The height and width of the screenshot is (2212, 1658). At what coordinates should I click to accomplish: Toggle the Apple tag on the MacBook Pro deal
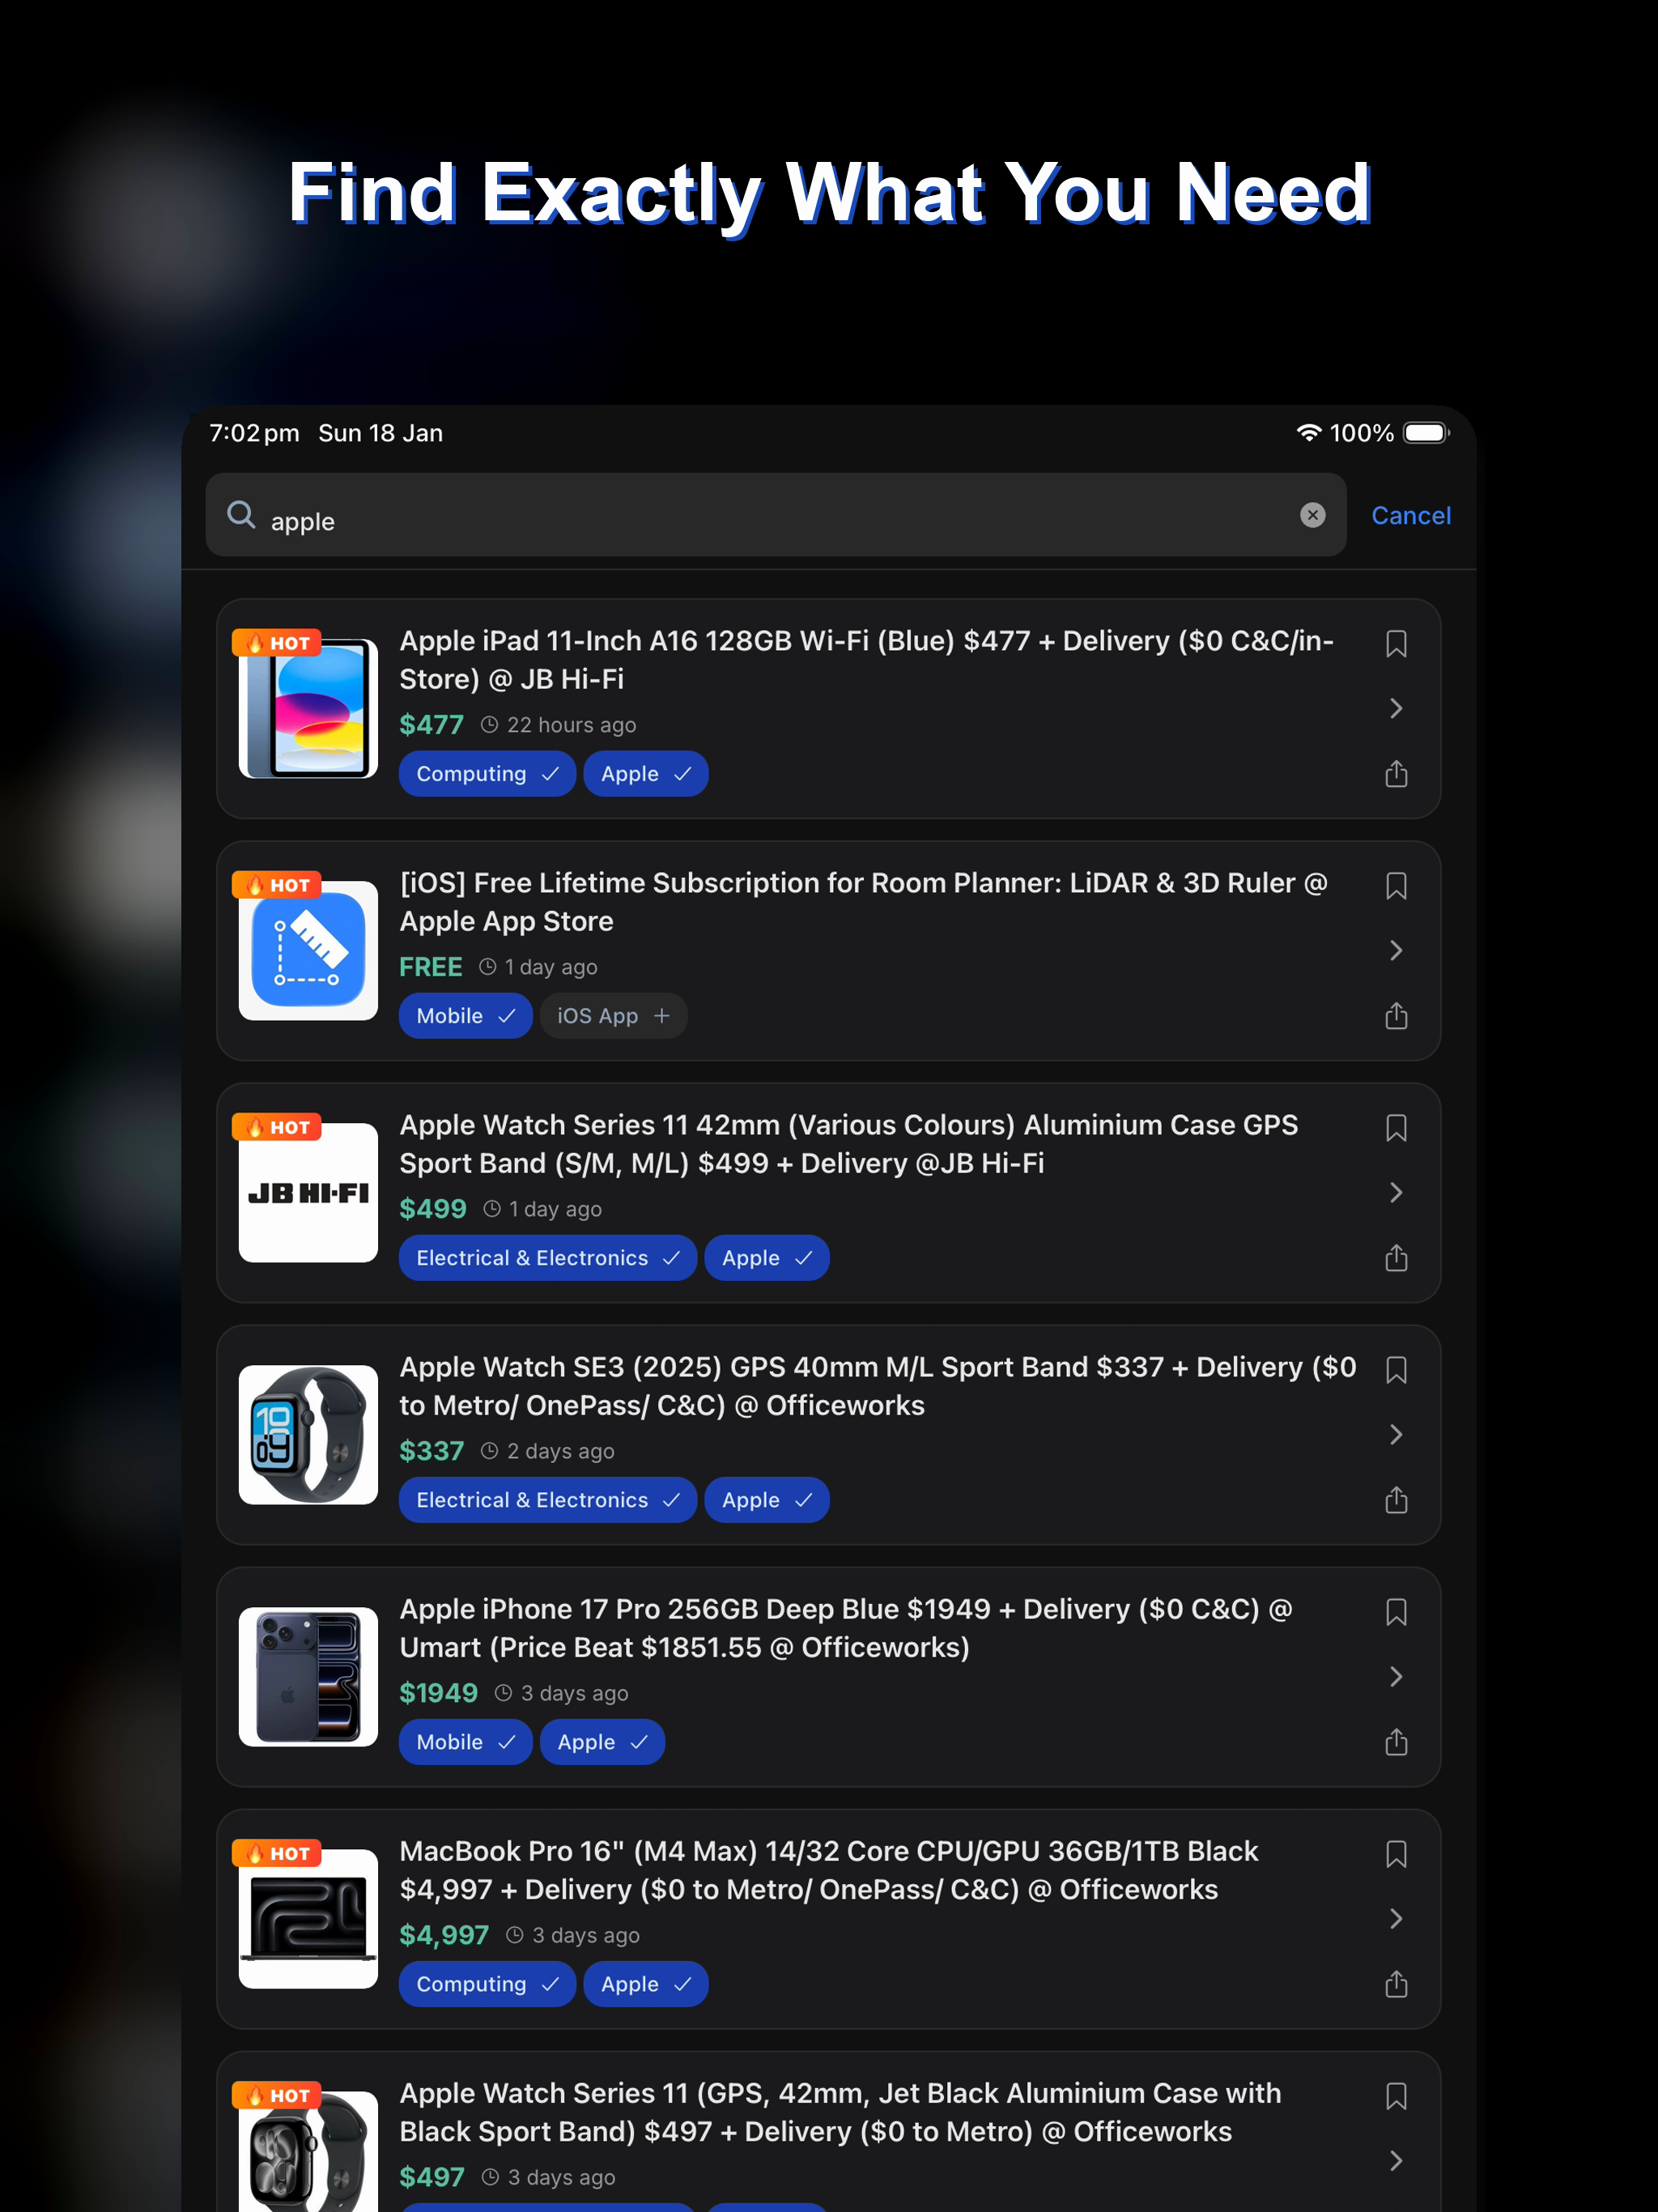coord(646,1984)
